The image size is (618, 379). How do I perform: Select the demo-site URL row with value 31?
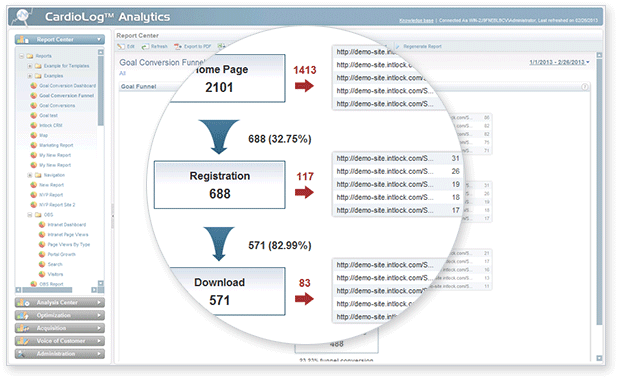click(398, 158)
